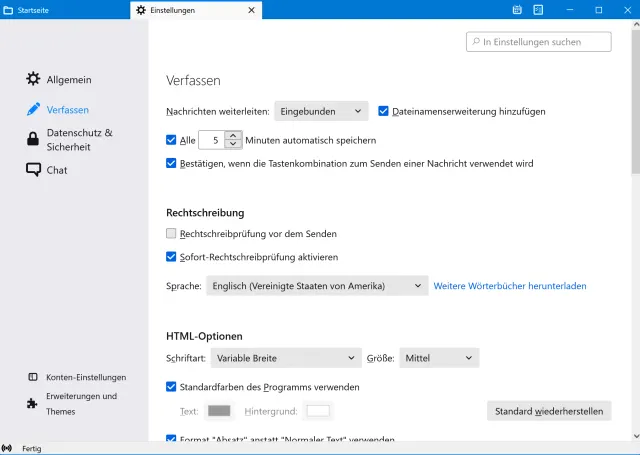The width and height of the screenshot is (640, 455).
Task: Open the calendar icon in title bar
Action: [x=517, y=10]
